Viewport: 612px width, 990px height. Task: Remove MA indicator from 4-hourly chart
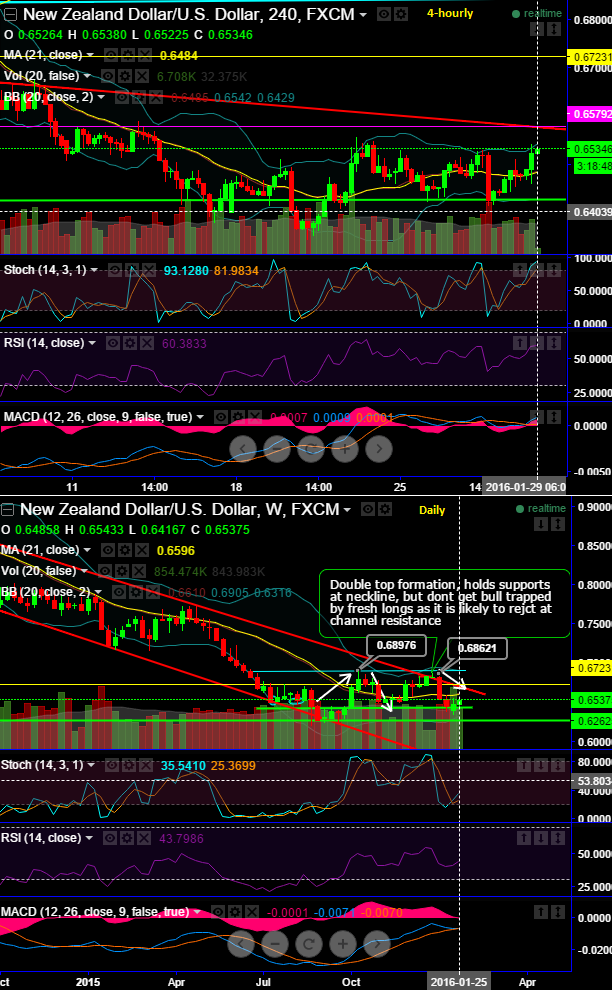point(145,55)
